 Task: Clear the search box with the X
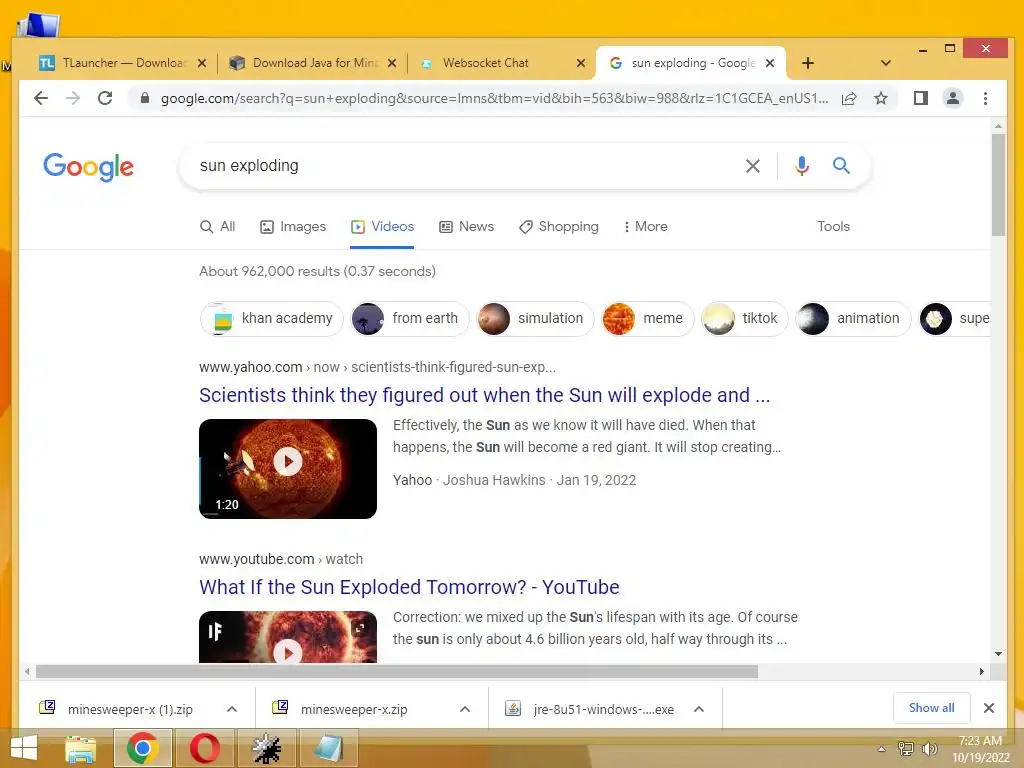(x=753, y=166)
